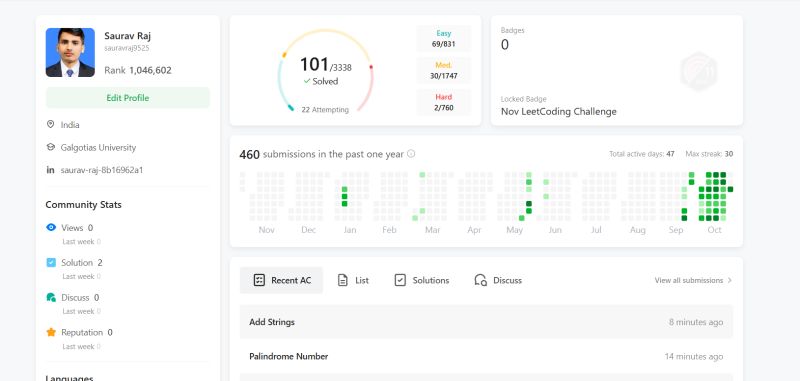Click the Med. 30/1747 stat box
800x381 pixels.
click(443, 70)
